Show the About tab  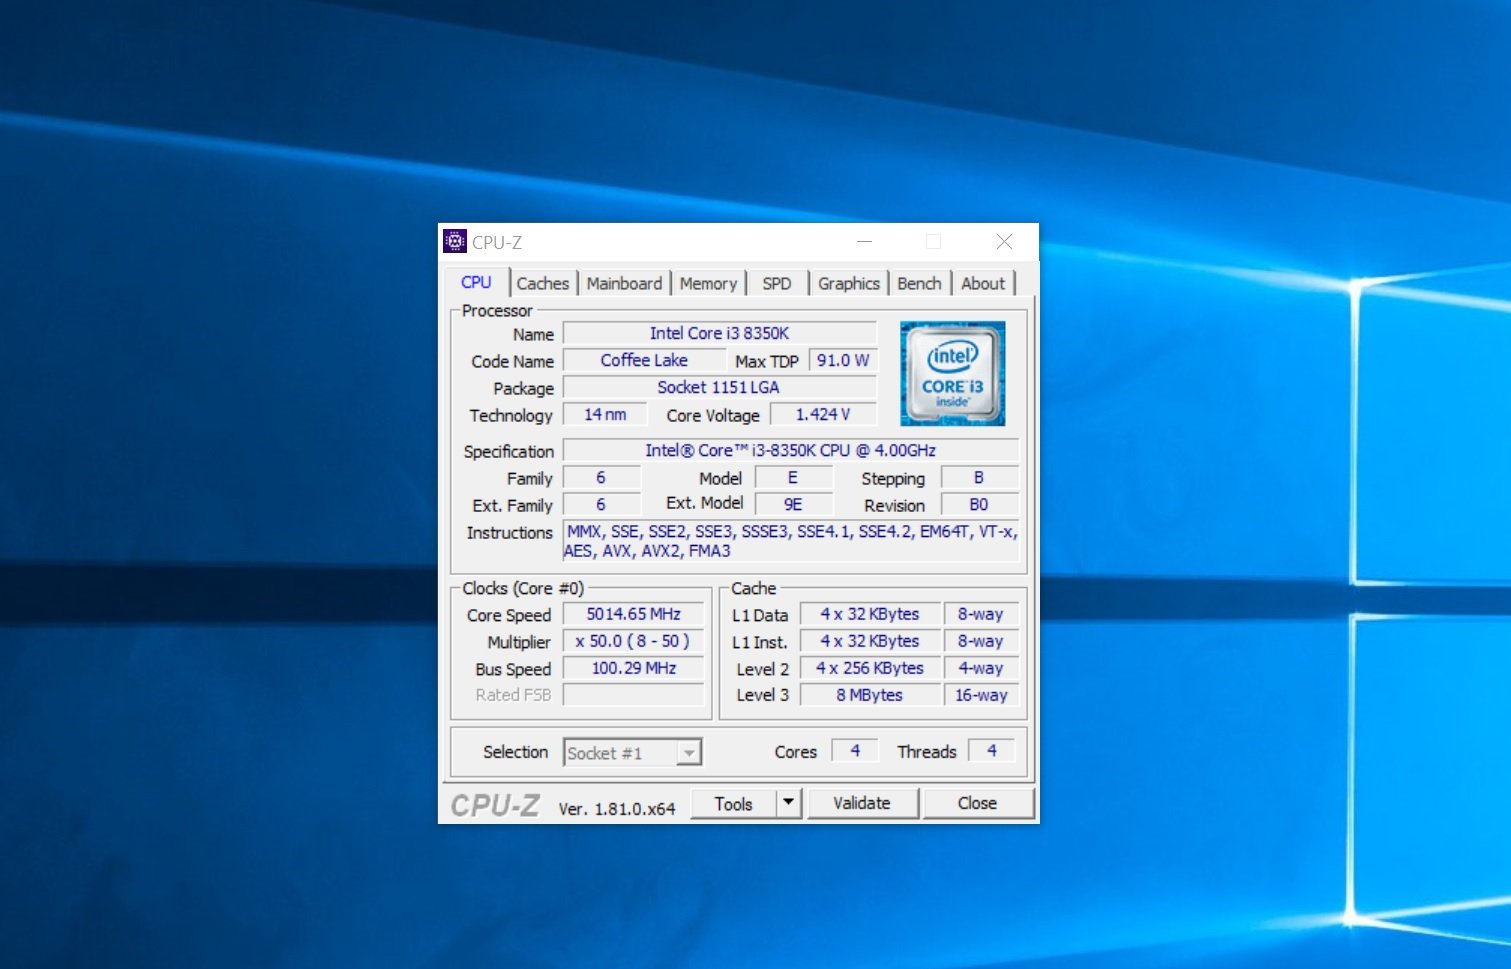coord(983,284)
